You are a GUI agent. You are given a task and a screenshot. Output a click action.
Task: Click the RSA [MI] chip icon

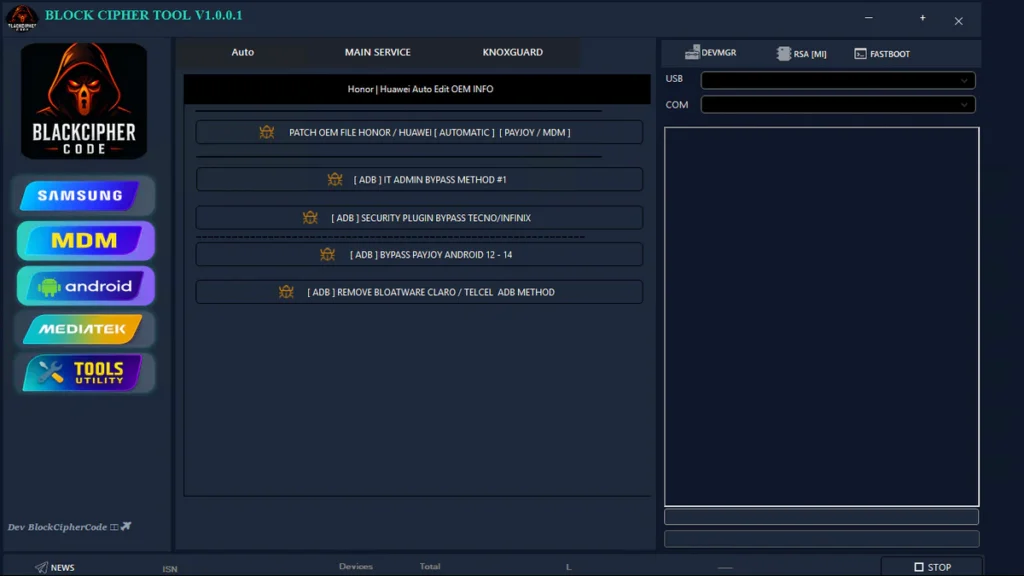(784, 54)
